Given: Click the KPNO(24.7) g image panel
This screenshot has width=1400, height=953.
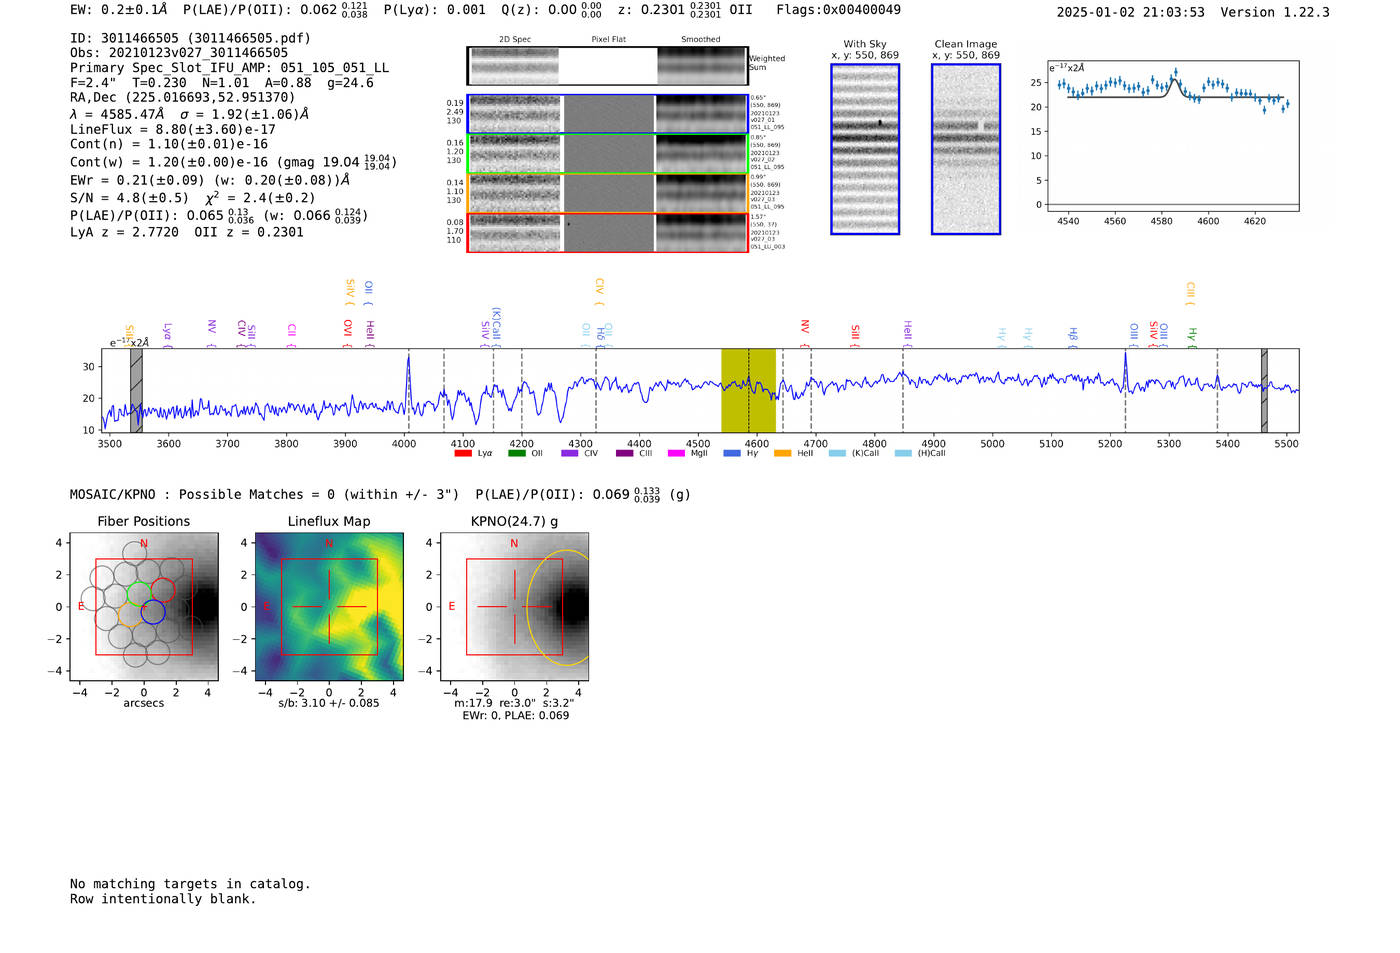Looking at the screenshot, I should pos(514,607).
